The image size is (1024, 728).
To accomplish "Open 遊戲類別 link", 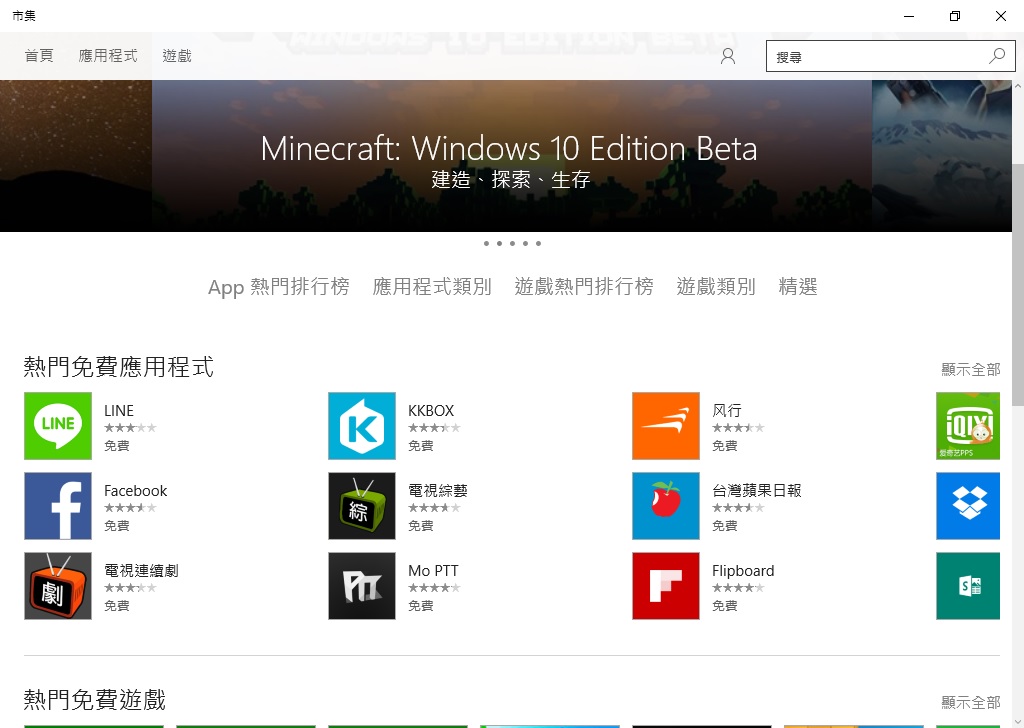I will click(x=716, y=287).
